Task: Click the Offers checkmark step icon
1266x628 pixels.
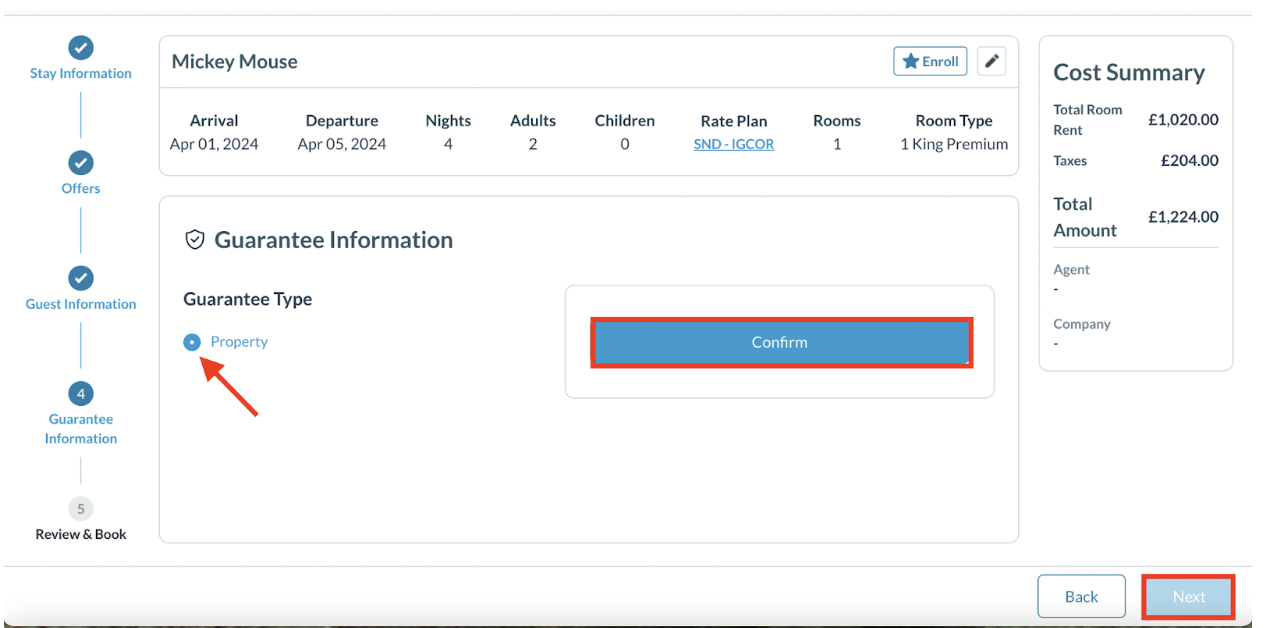Action: (80, 162)
